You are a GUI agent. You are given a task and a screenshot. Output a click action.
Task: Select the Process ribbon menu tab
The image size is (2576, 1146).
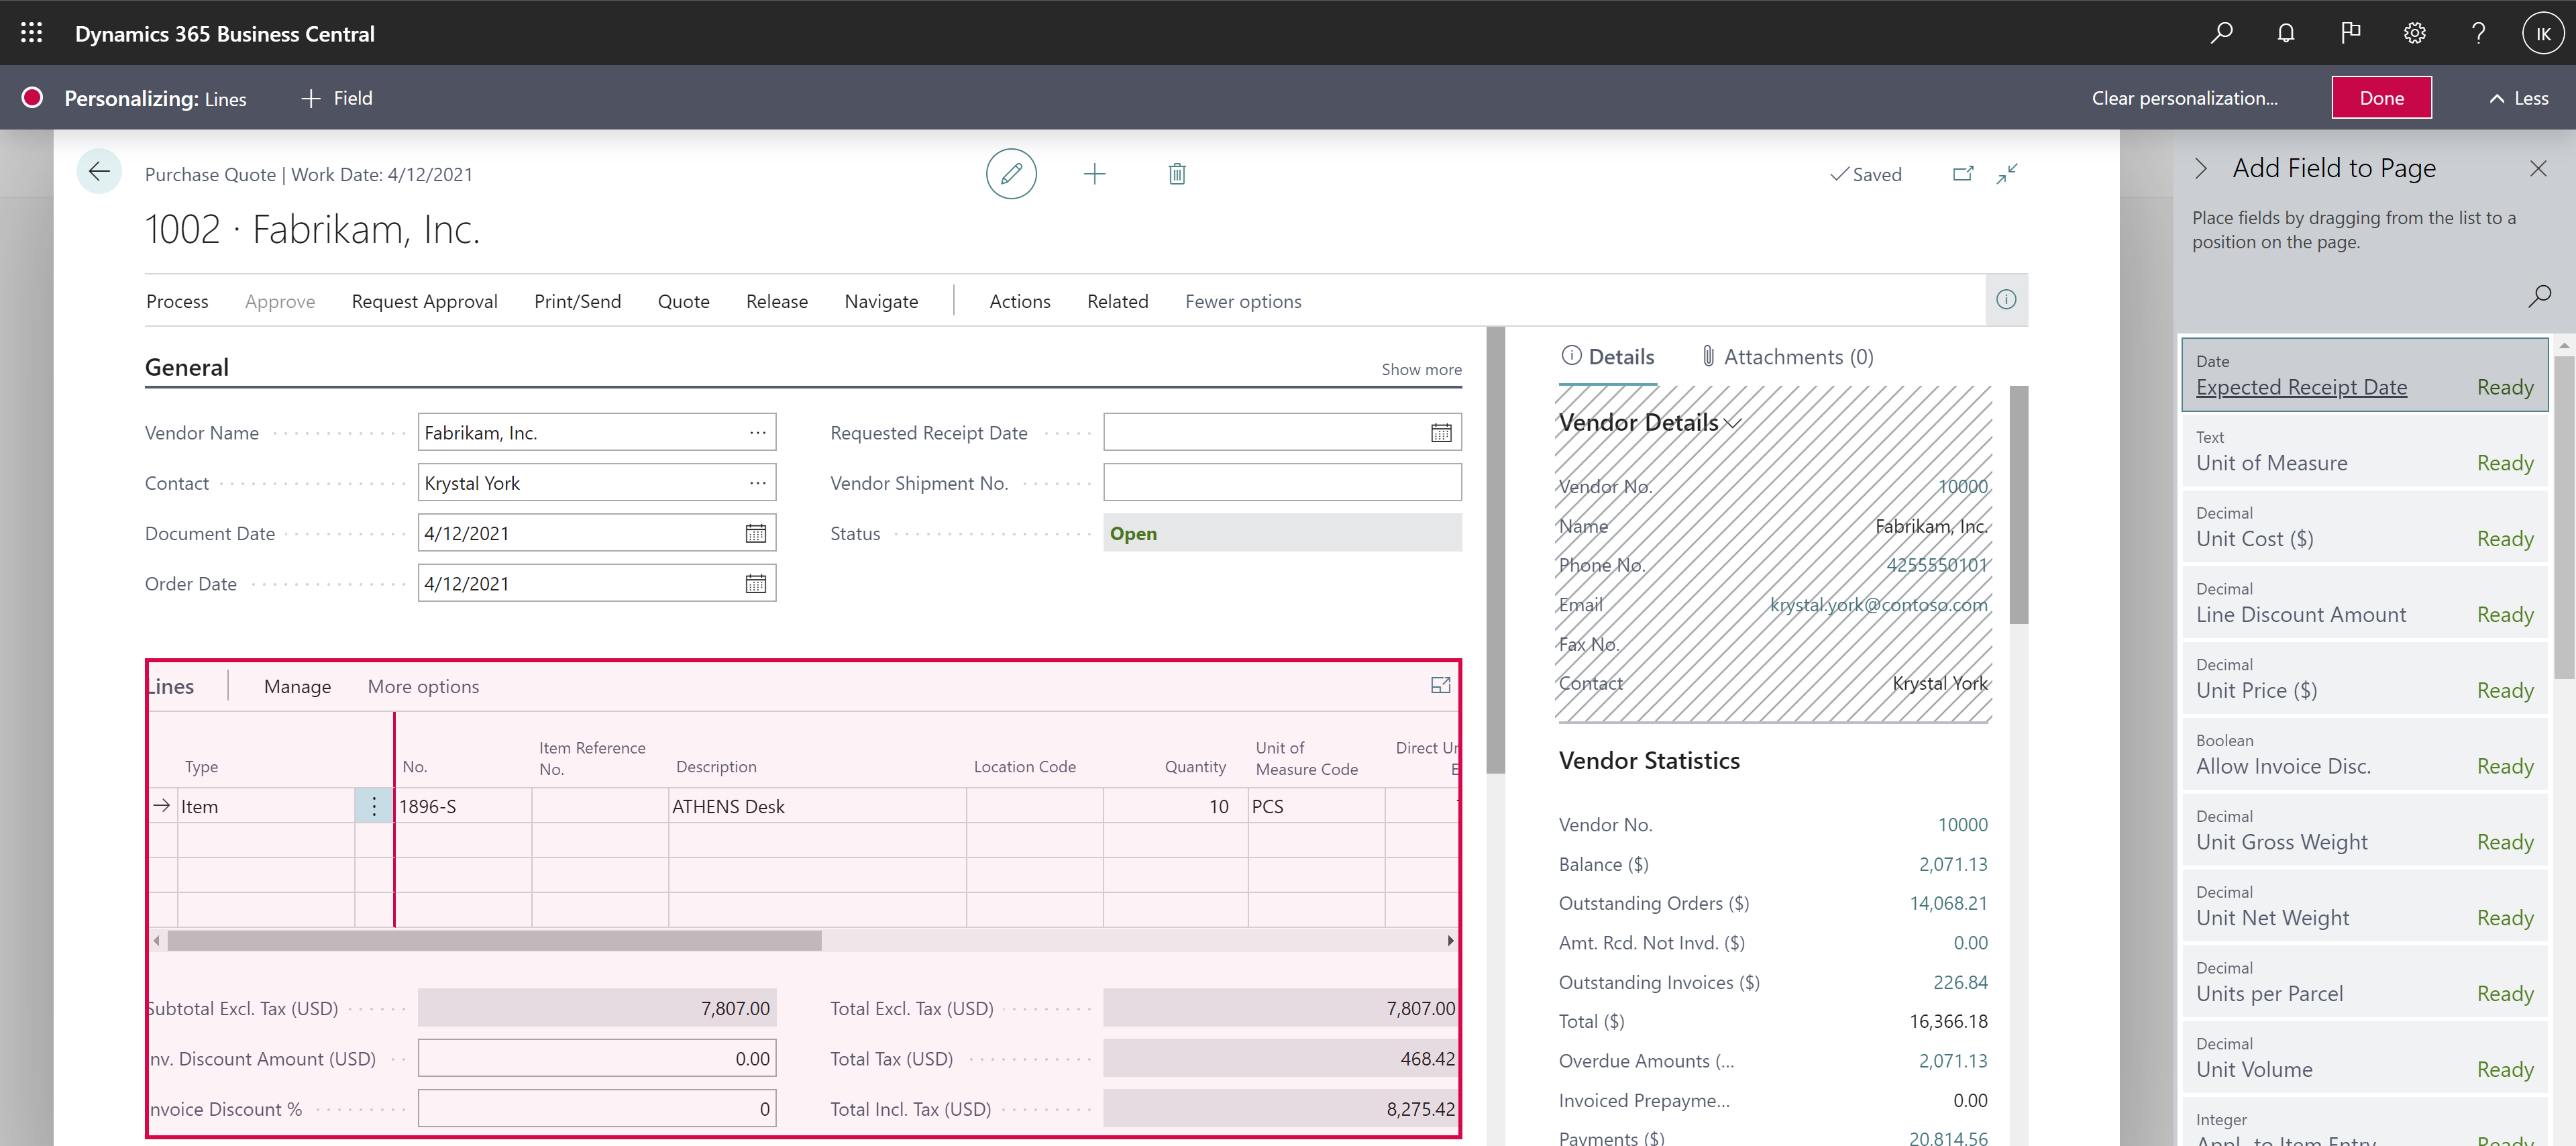(177, 299)
